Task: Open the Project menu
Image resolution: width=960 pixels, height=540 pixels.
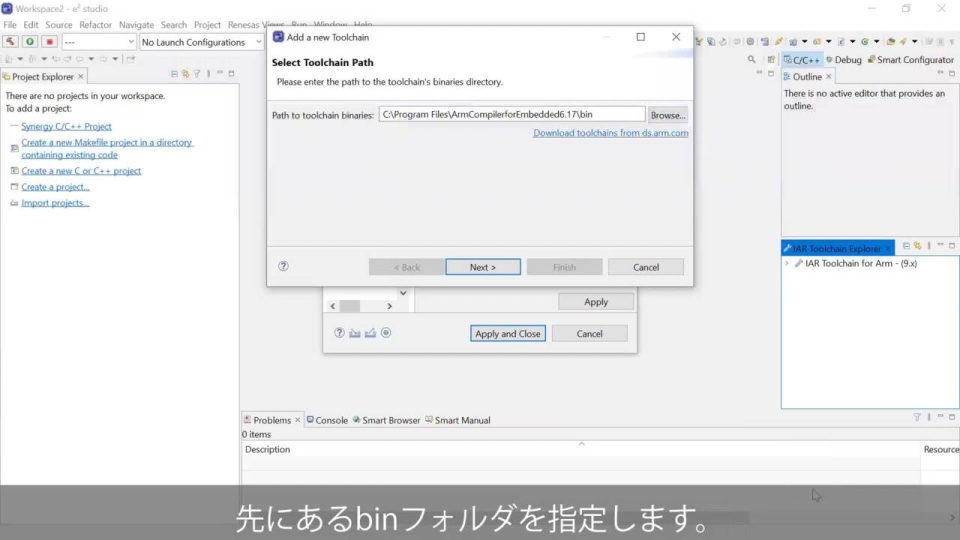Action: [x=207, y=24]
